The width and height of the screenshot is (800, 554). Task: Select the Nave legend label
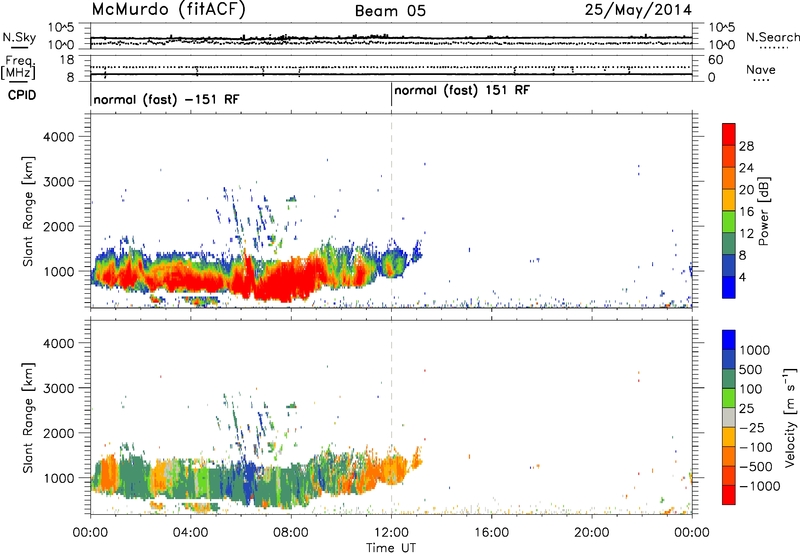(x=761, y=70)
